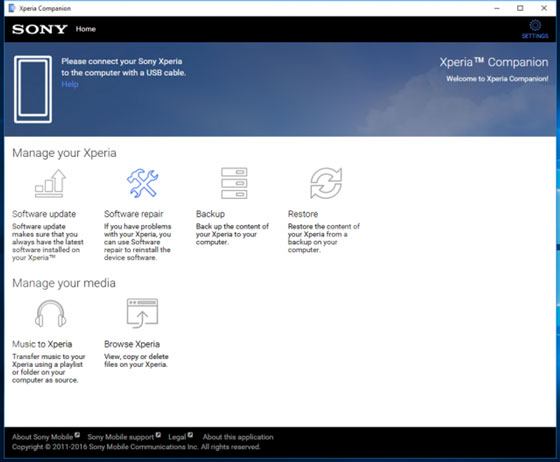This screenshot has height=462, width=560.
Task: Select the Browse Xperia heading
Action: point(132,344)
